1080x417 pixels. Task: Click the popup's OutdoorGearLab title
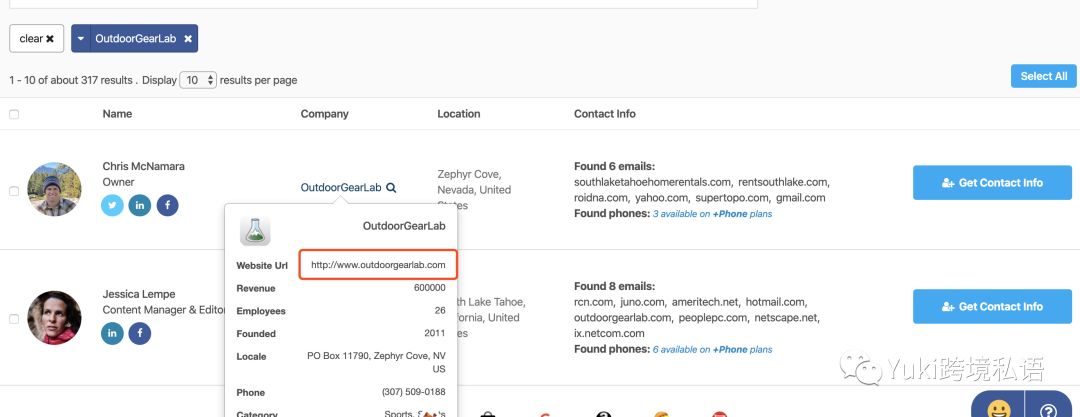(x=404, y=226)
